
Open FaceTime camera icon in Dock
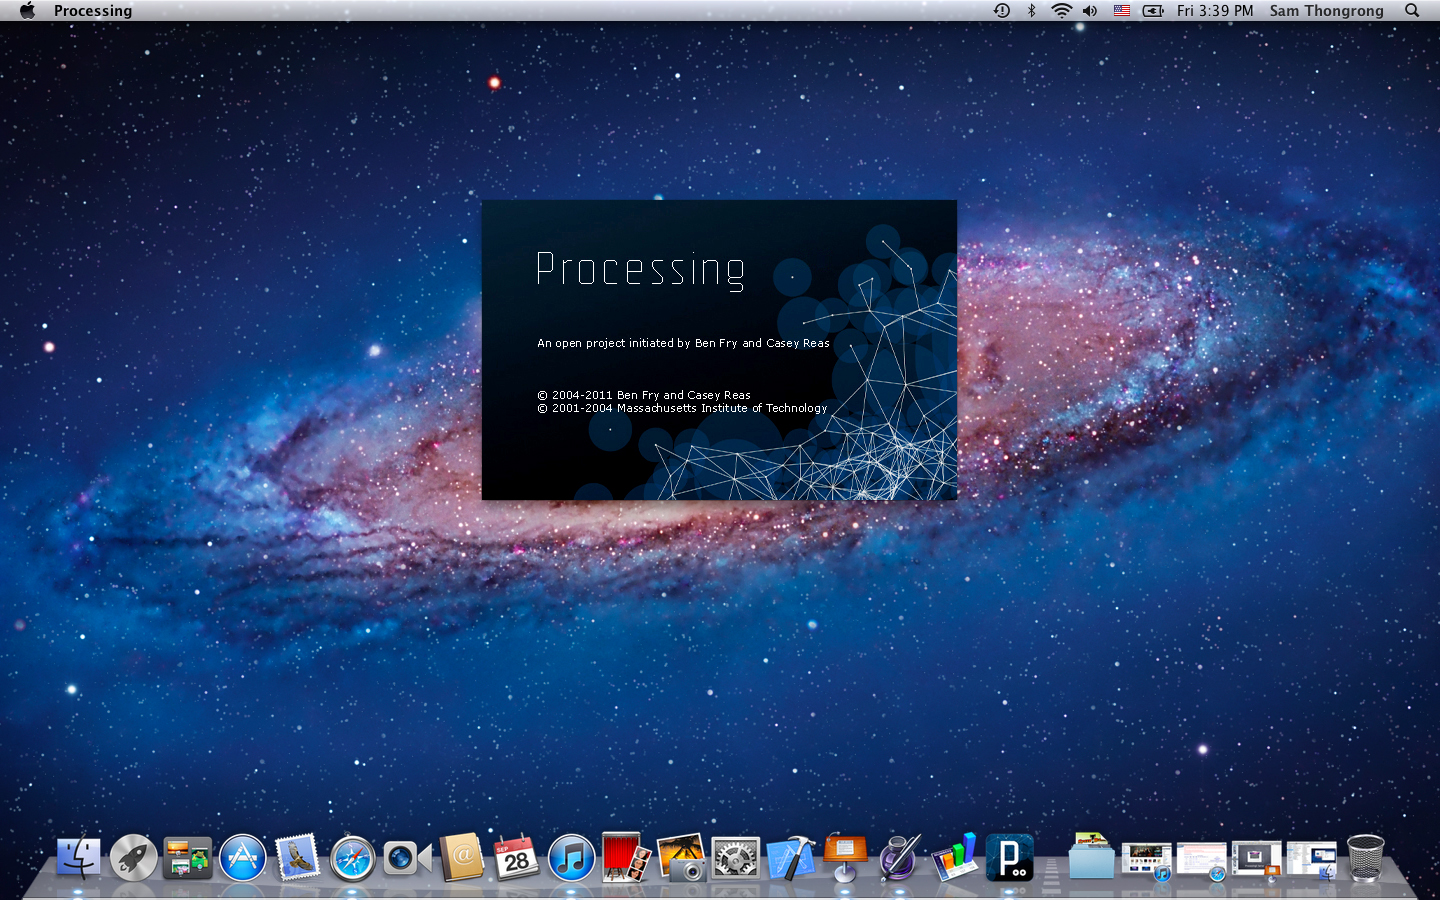[x=407, y=858]
